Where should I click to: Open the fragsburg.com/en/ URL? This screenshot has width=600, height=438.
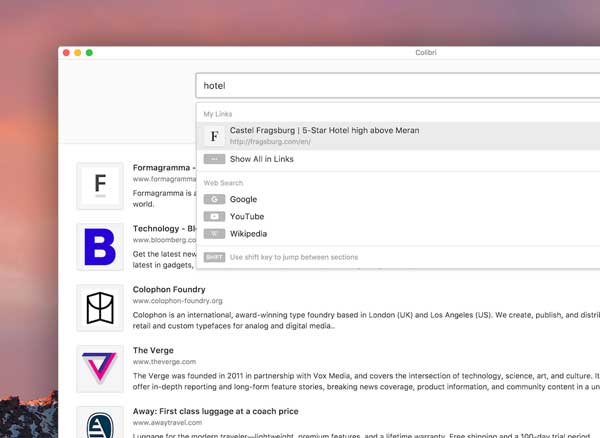click(x=270, y=142)
